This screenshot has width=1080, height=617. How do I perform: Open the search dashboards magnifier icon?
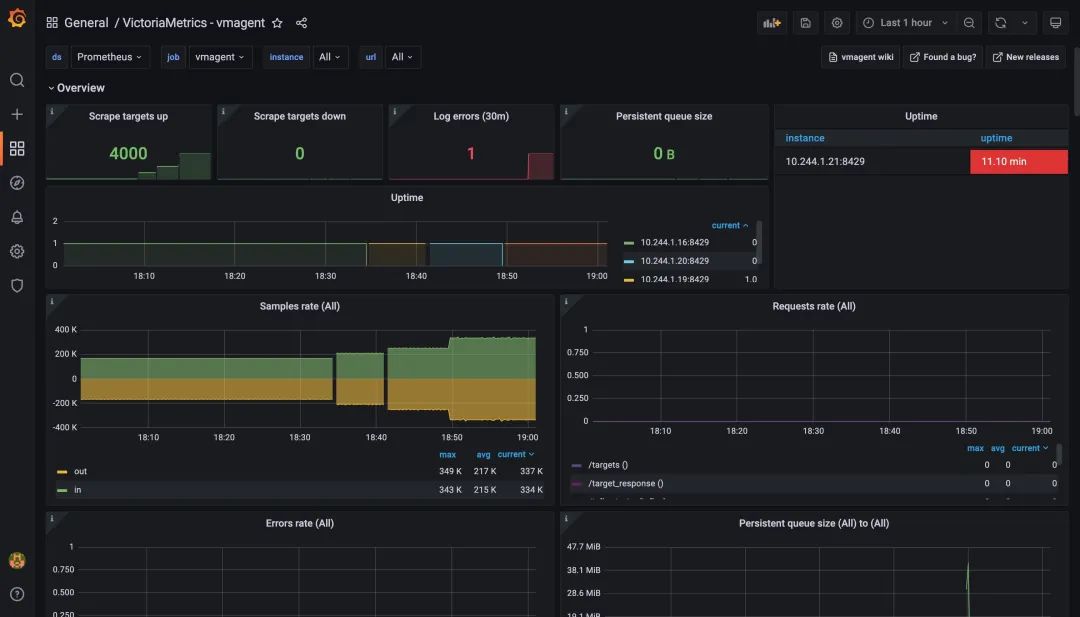[17, 80]
